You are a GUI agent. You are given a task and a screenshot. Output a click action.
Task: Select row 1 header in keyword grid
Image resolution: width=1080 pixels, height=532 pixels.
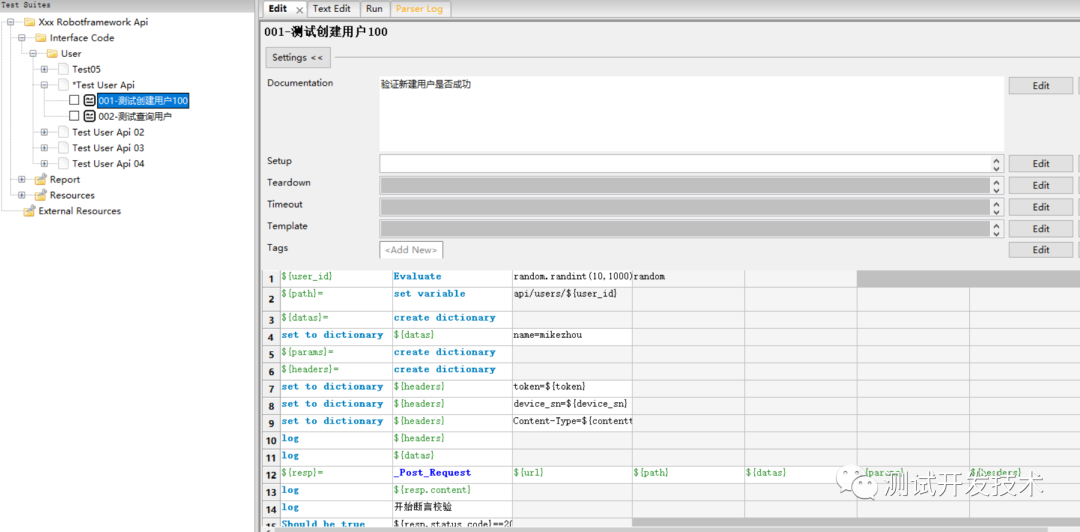pos(273,278)
